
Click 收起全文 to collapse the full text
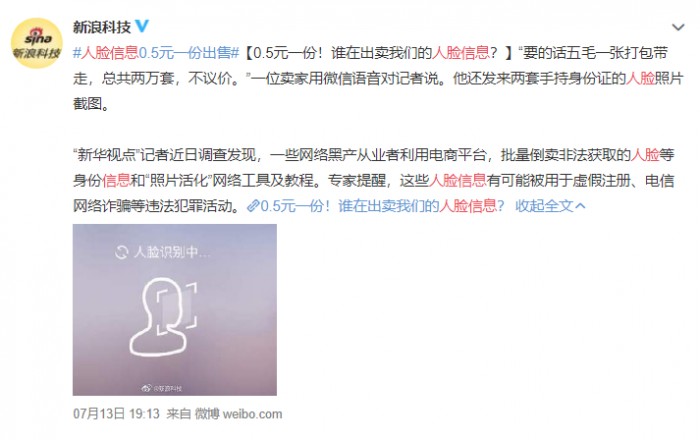pyautogui.click(x=544, y=206)
